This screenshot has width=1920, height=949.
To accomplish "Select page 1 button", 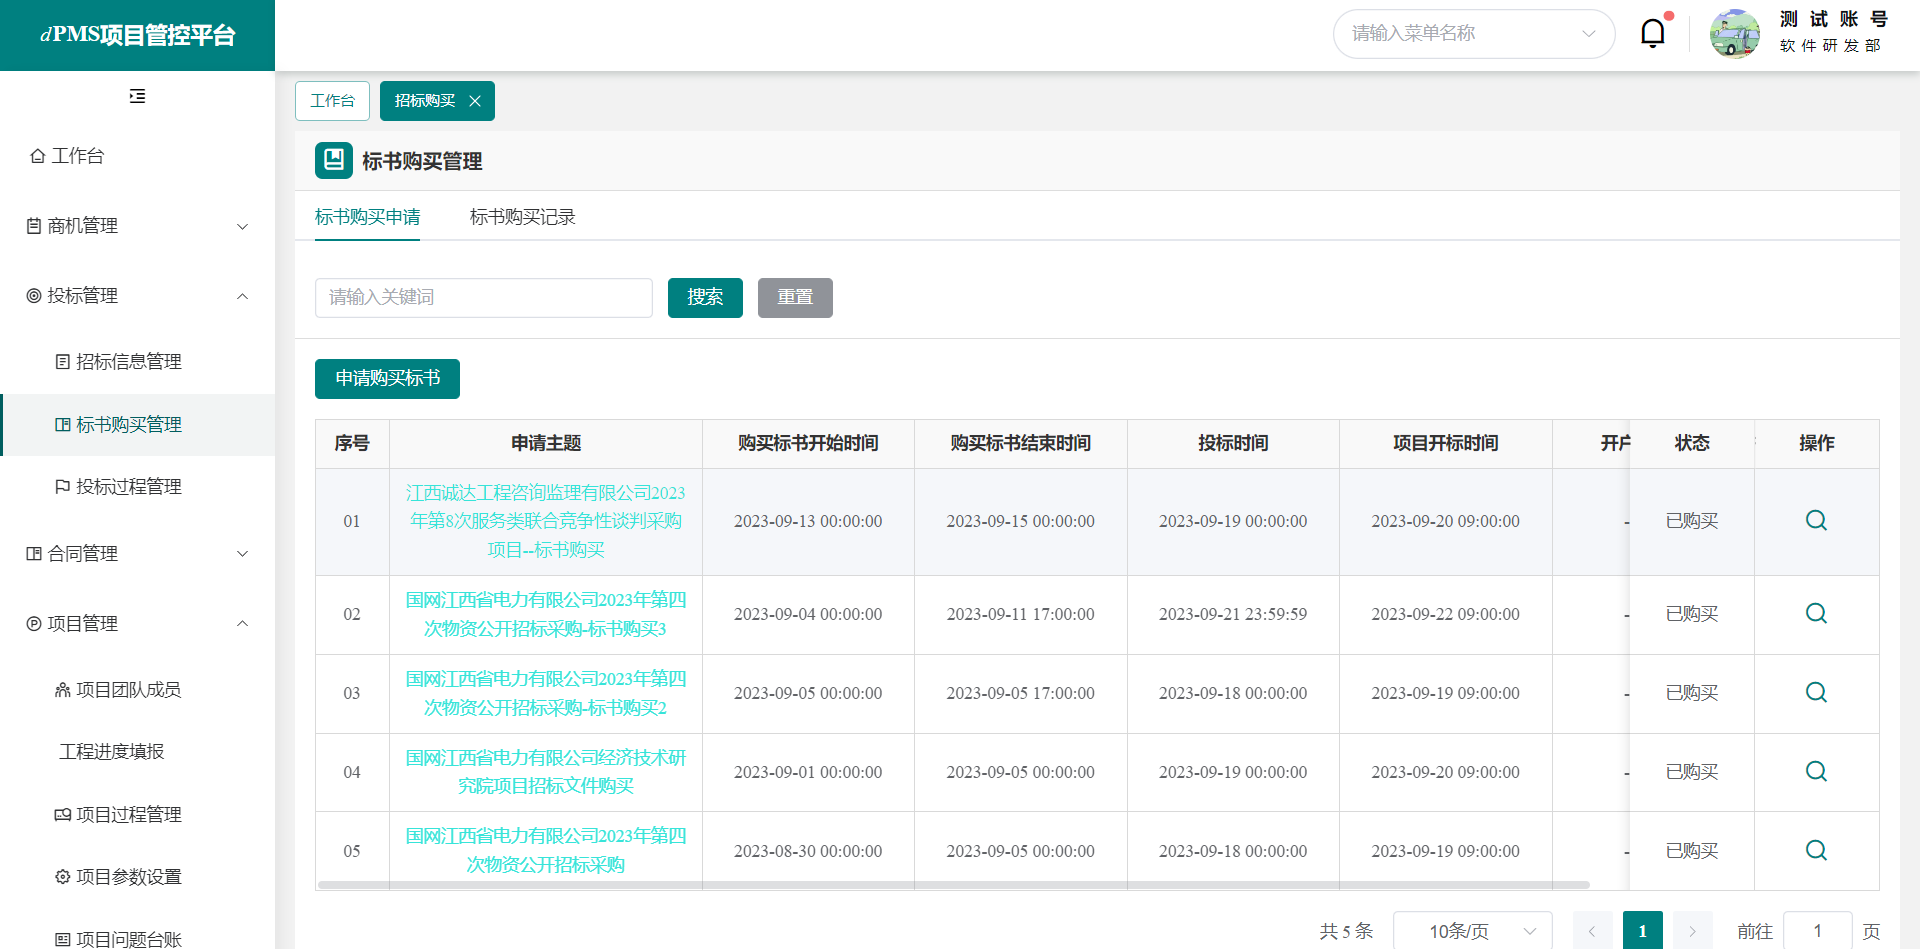I will pos(1642,931).
